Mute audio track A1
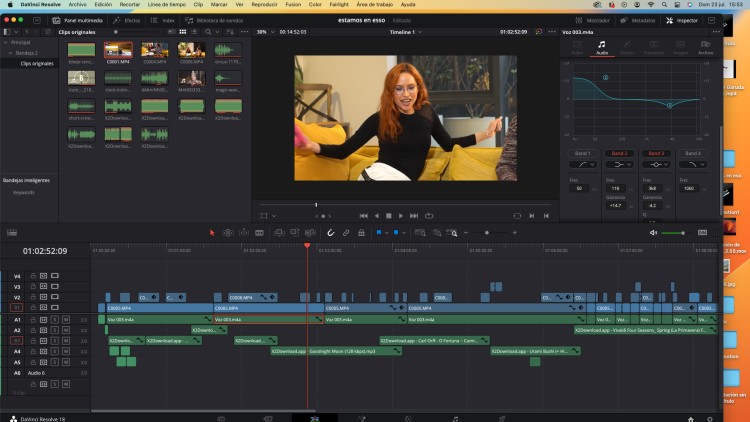The width and height of the screenshot is (750, 422). click(66, 320)
